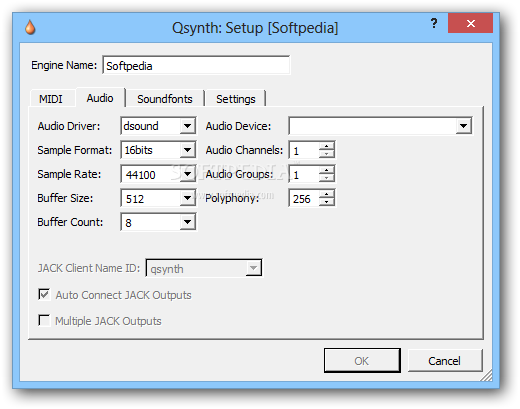Viewport: 520px width, 409px height.
Task: Click the Audio Device label
Action: 238,126
